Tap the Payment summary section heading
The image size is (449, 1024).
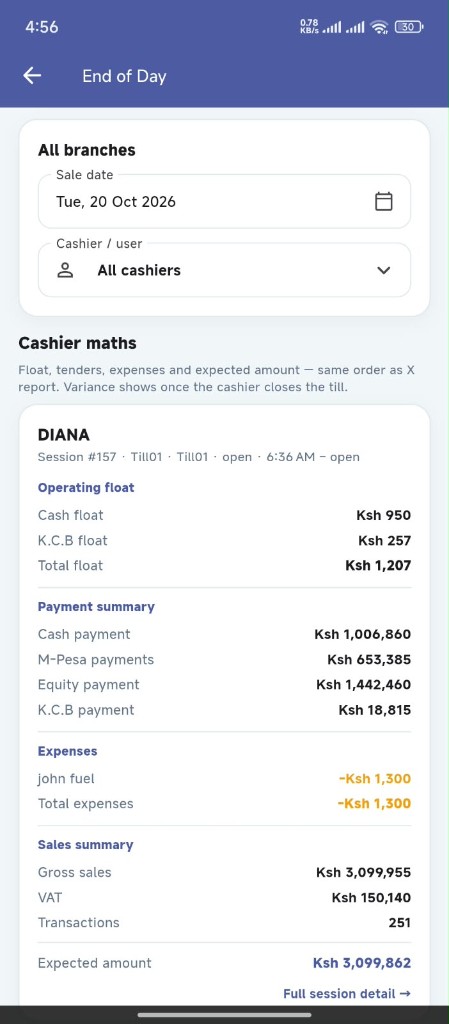point(97,607)
